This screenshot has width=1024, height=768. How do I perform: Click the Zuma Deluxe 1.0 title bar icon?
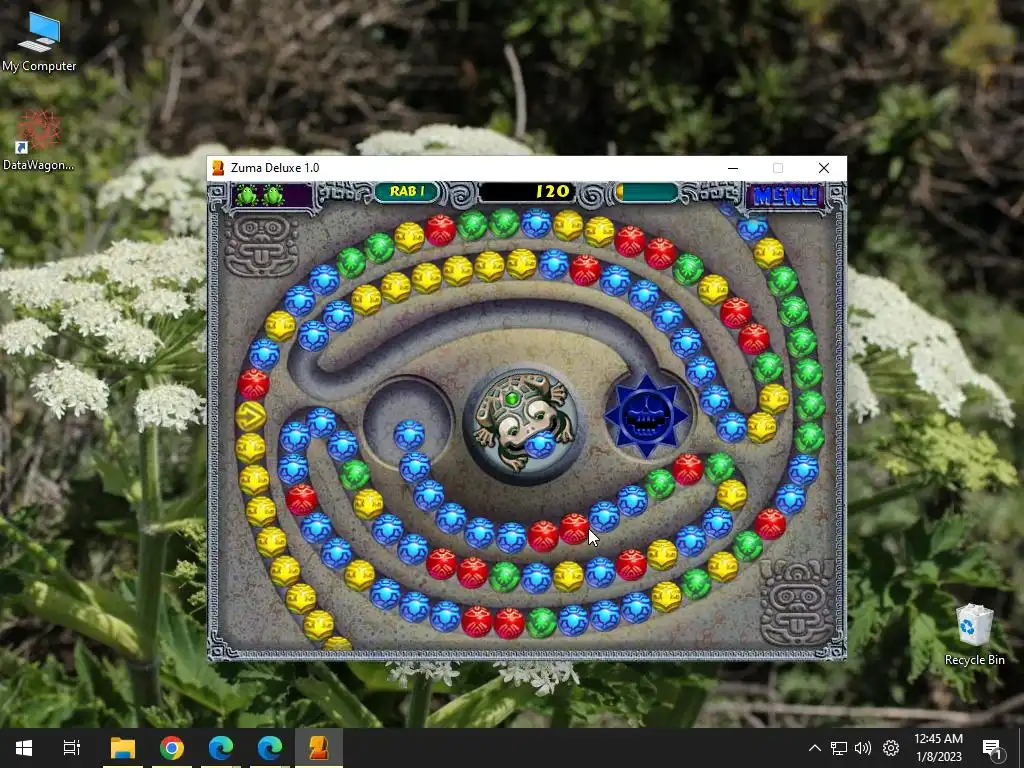click(x=218, y=168)
